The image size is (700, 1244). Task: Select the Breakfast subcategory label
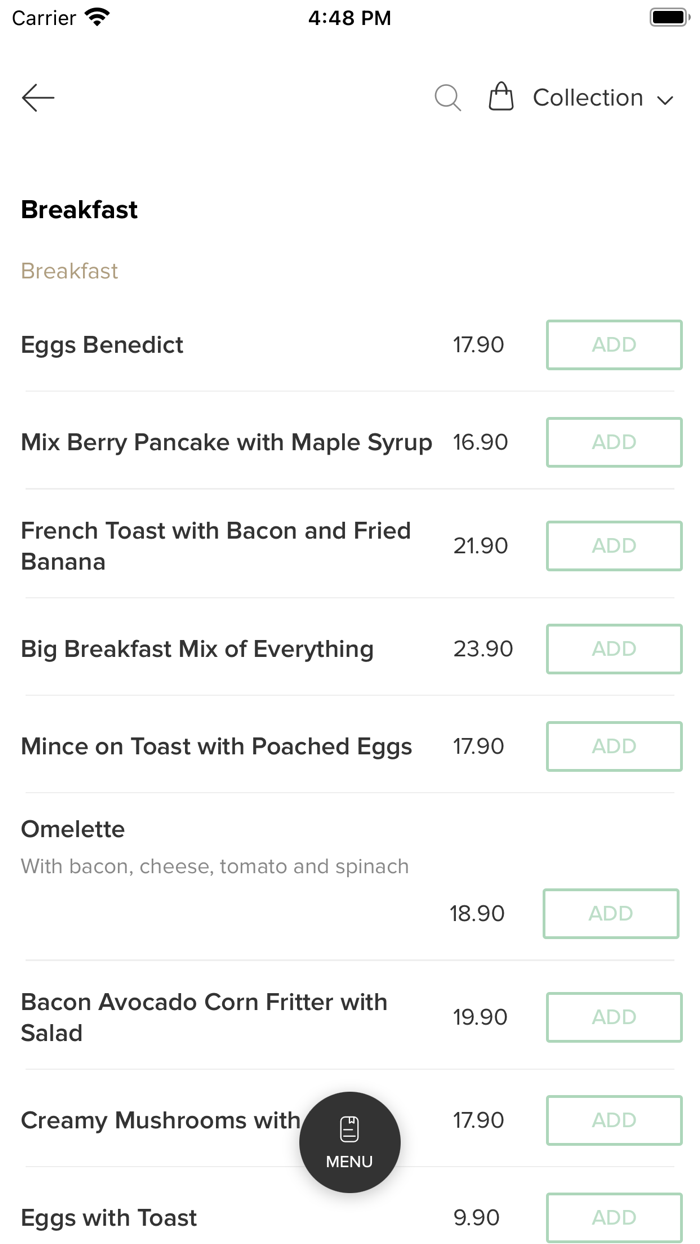click(70, 271)
